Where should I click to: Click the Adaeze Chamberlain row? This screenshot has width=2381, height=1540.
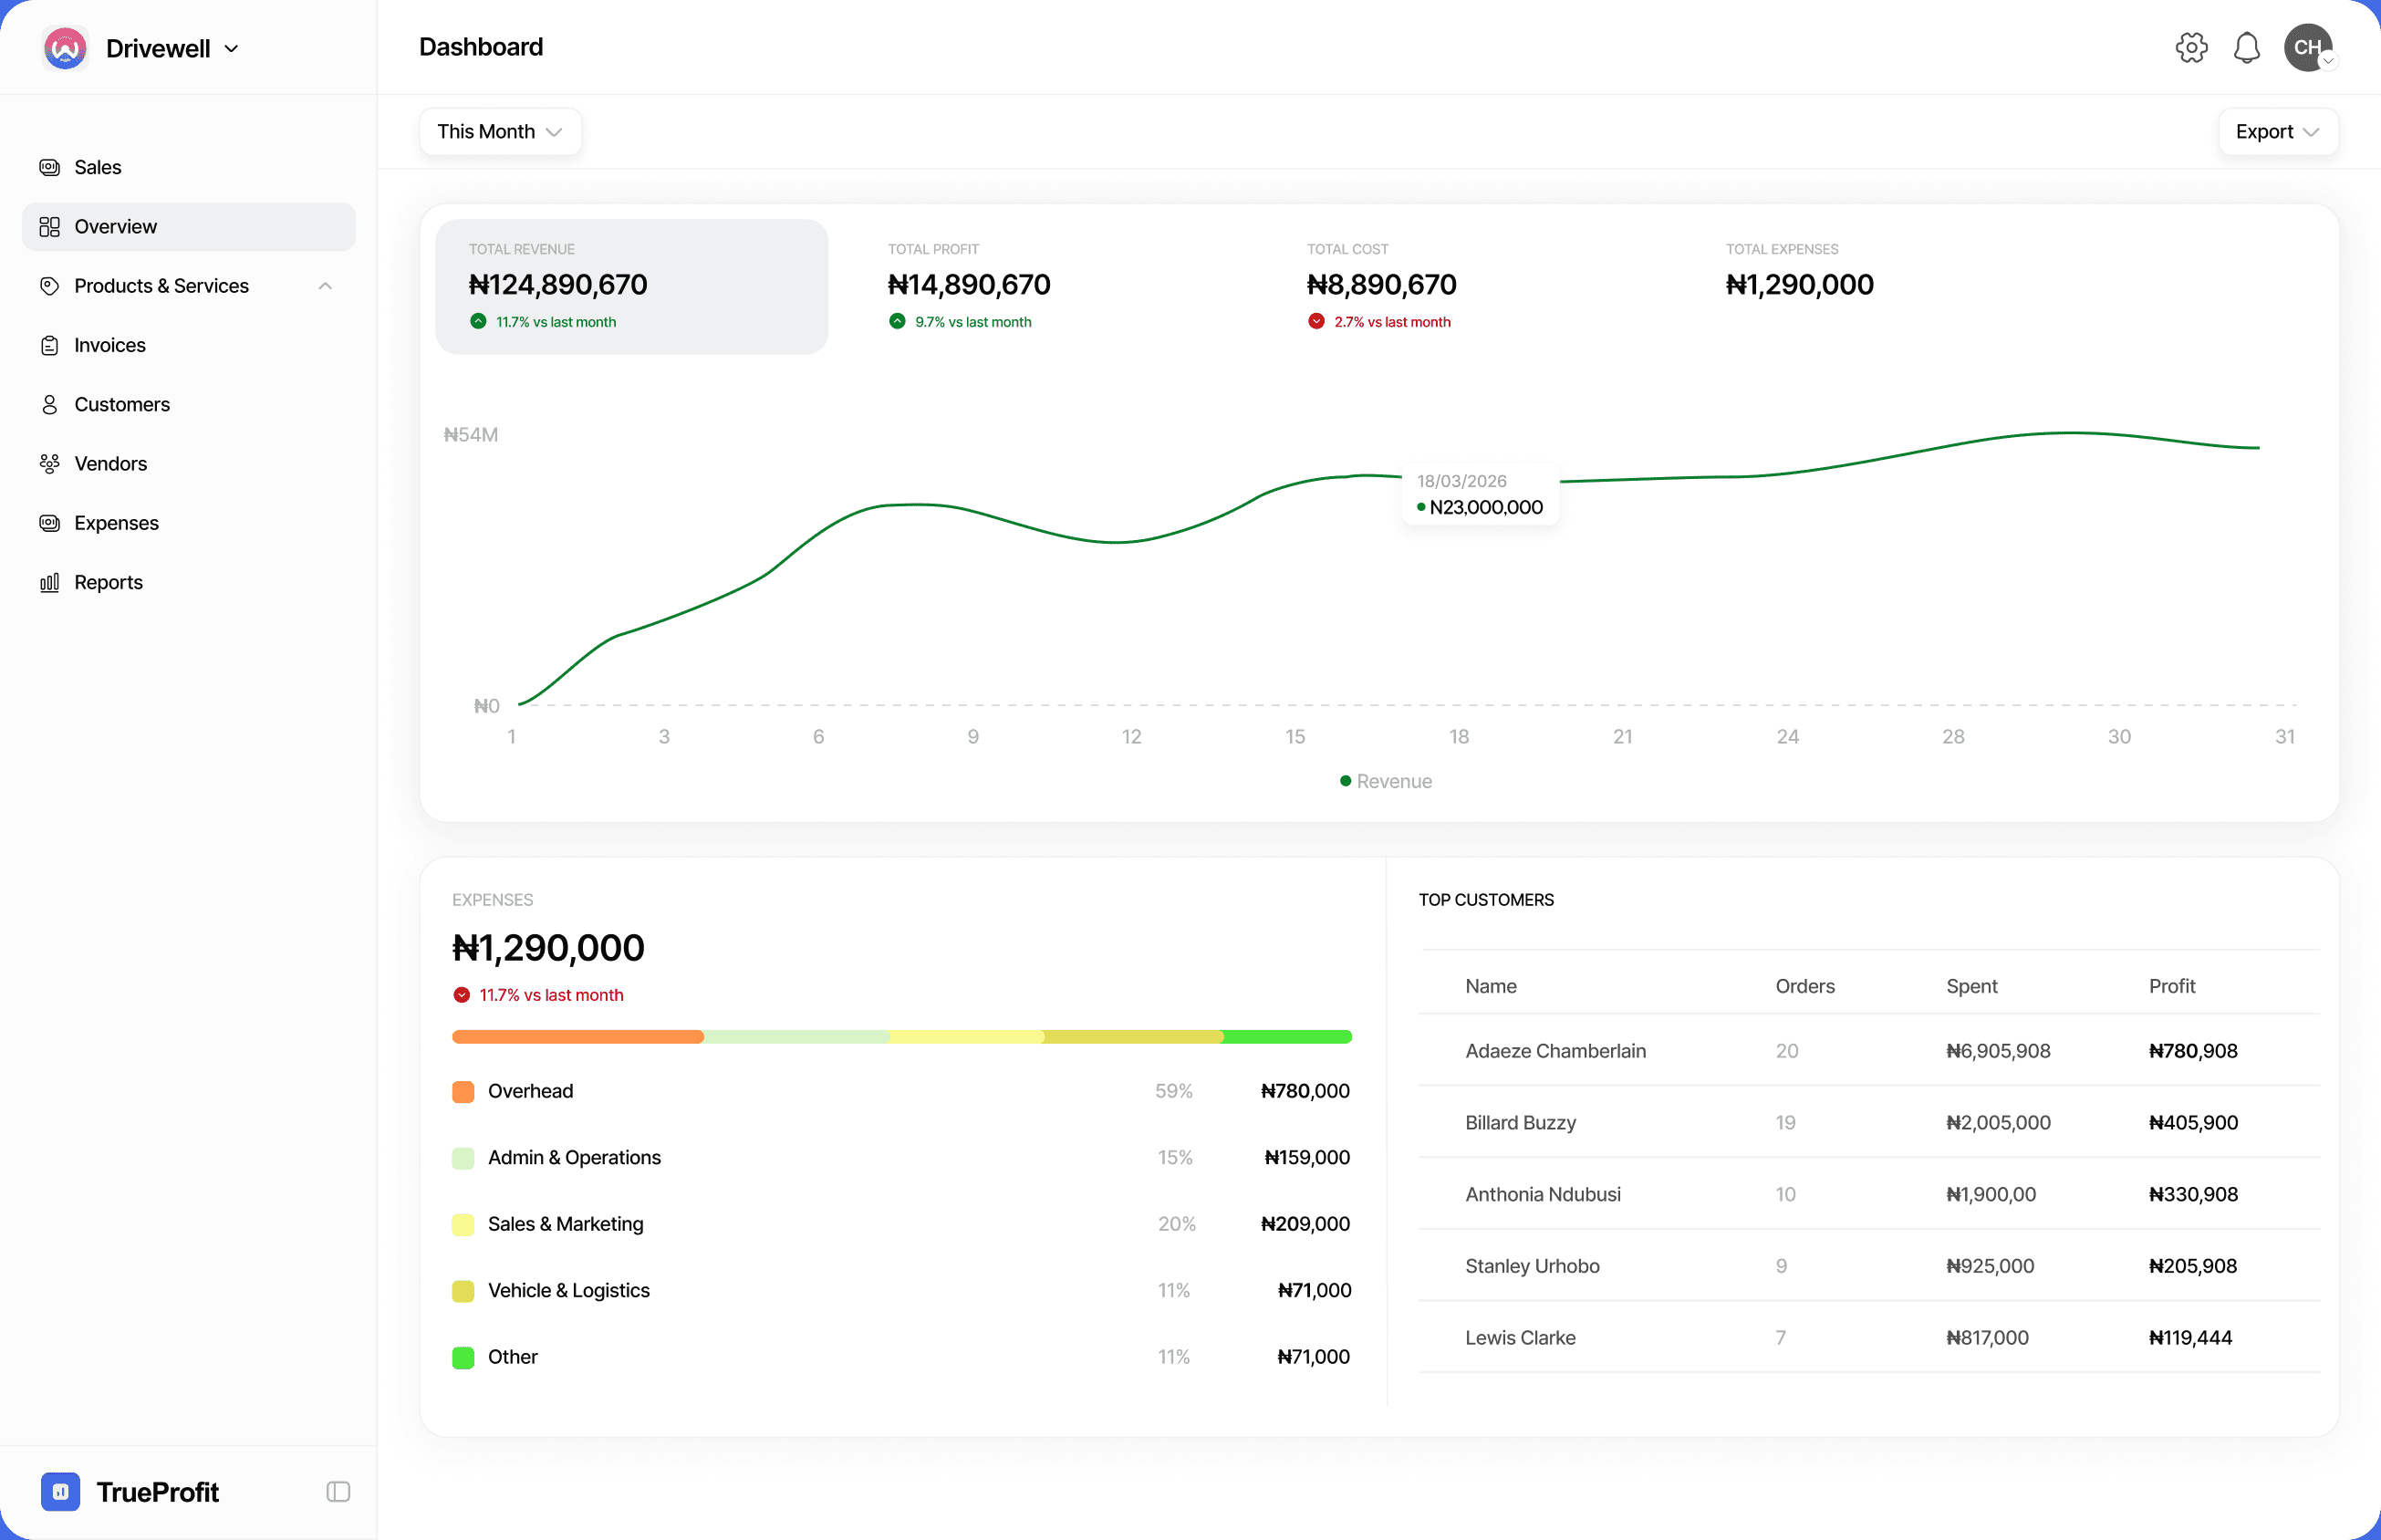pos(1868,1050)
